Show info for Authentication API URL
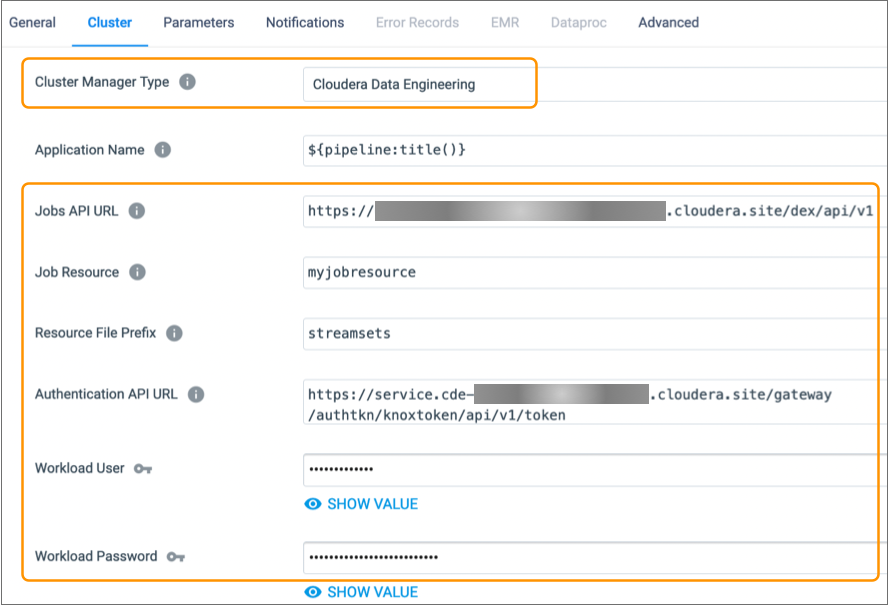888x605 pixels. (196, 394)
